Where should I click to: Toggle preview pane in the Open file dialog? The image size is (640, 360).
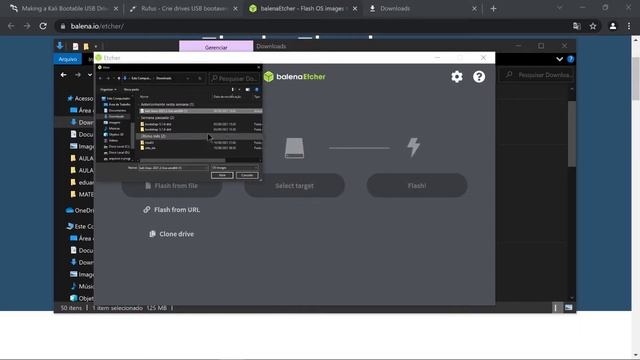point(247,90)
